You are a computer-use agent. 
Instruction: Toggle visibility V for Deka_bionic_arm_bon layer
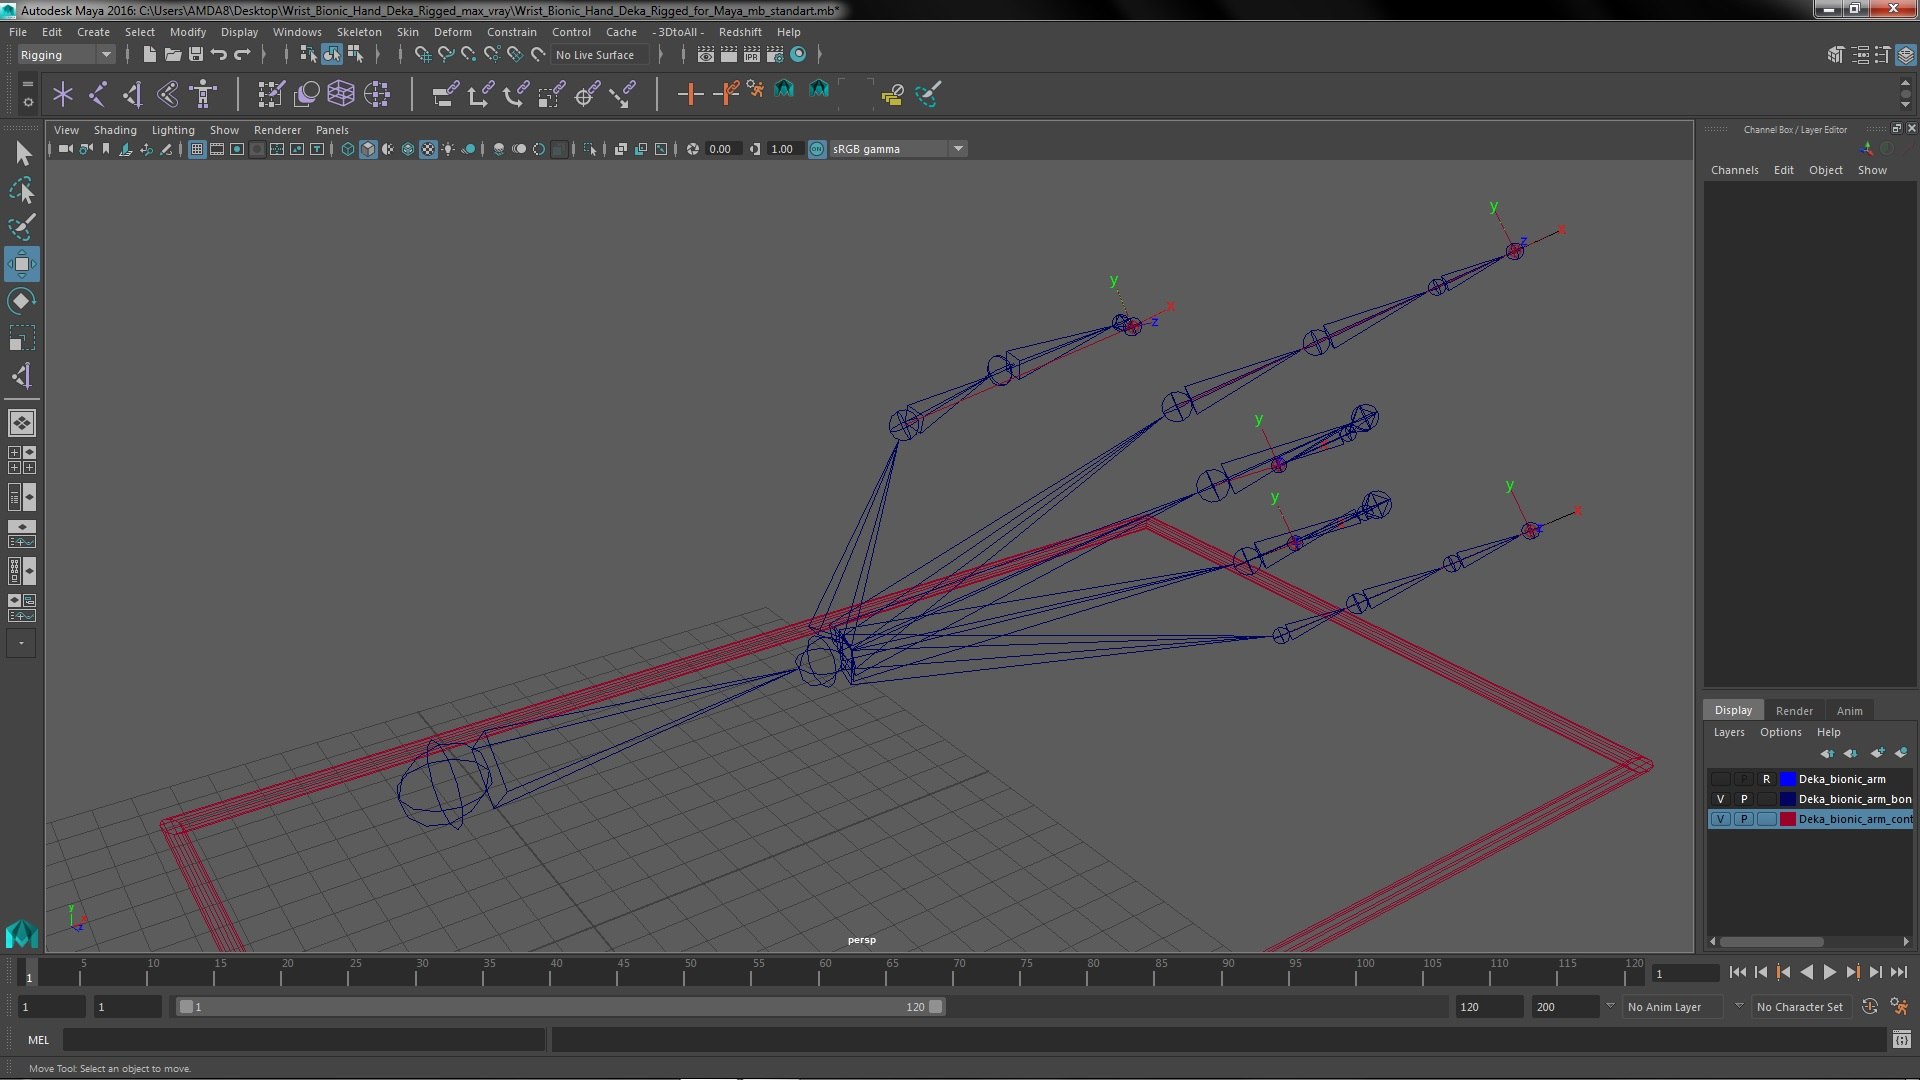(x=1720, y=799)
